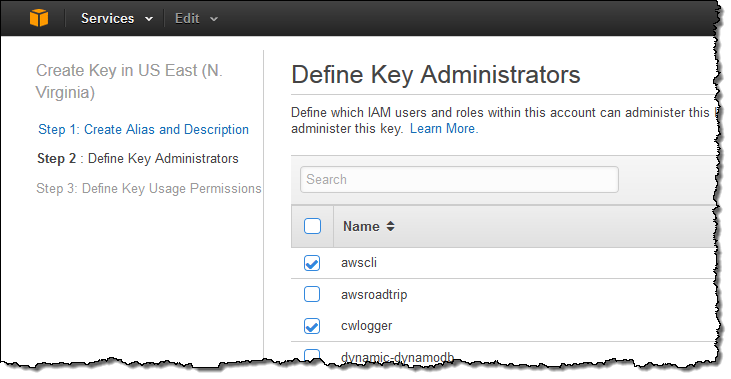
Task: Uncheck the cwlogger checkbox
Action: point(312,326)
